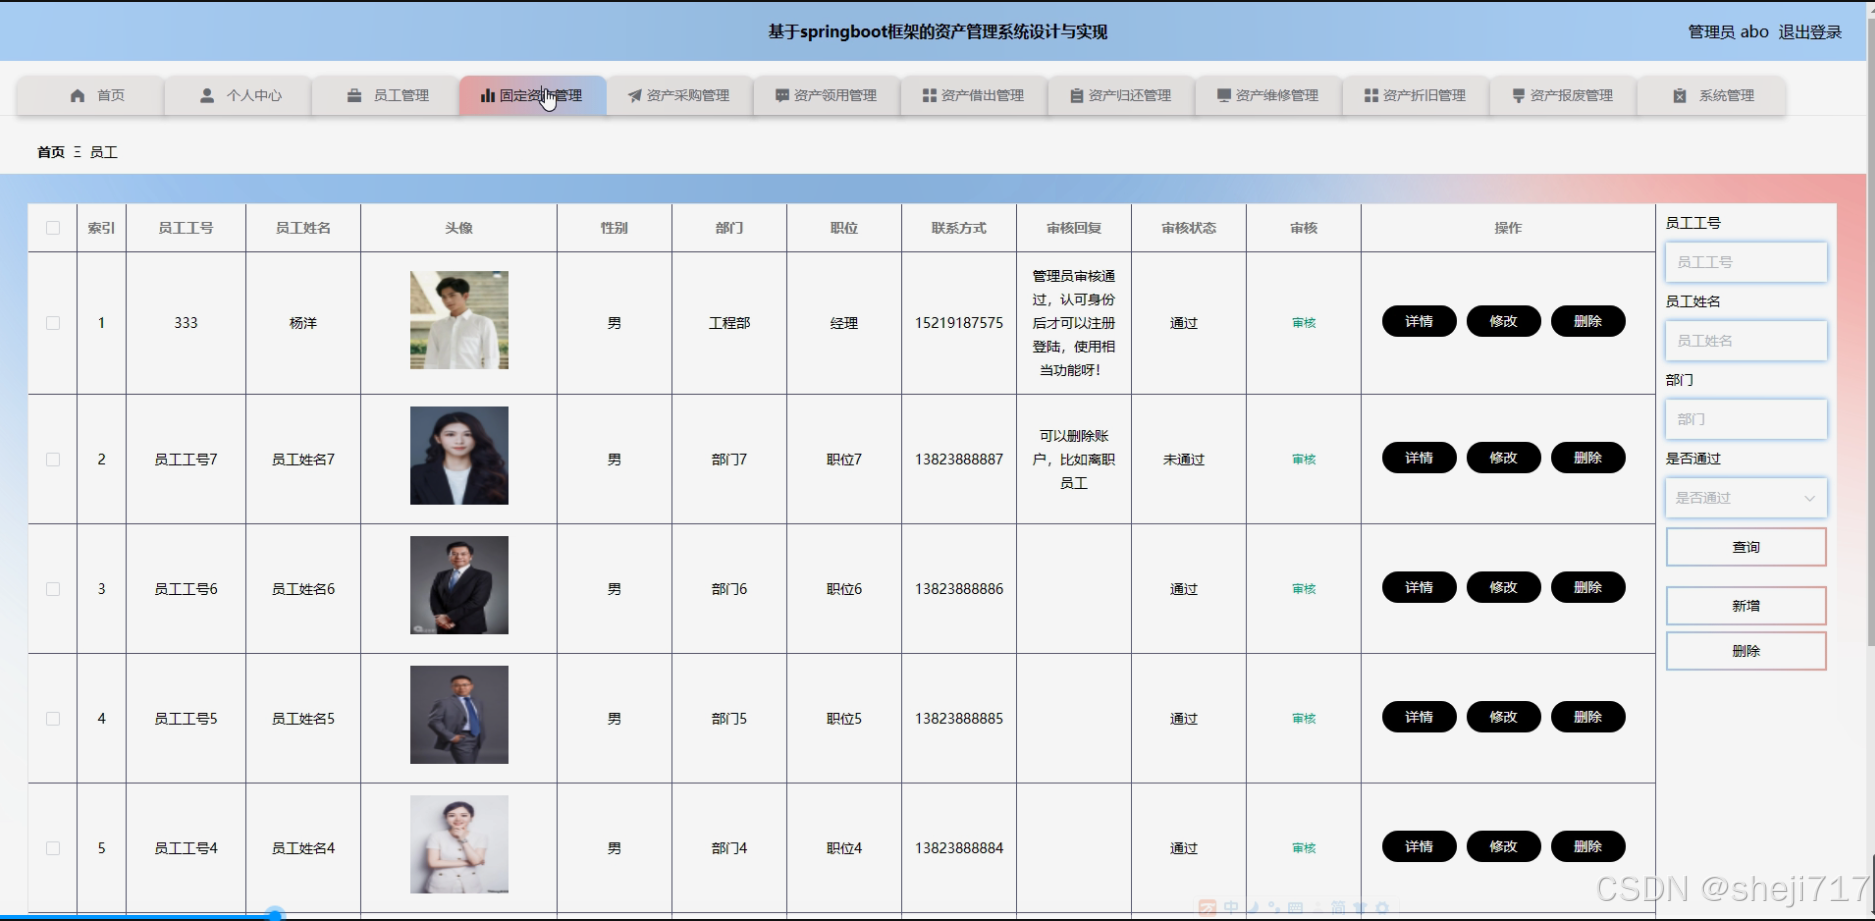Click 杨洋's profile photo thumbnail
This screenshot has width=1875, height=921.
tap(458, 320)
